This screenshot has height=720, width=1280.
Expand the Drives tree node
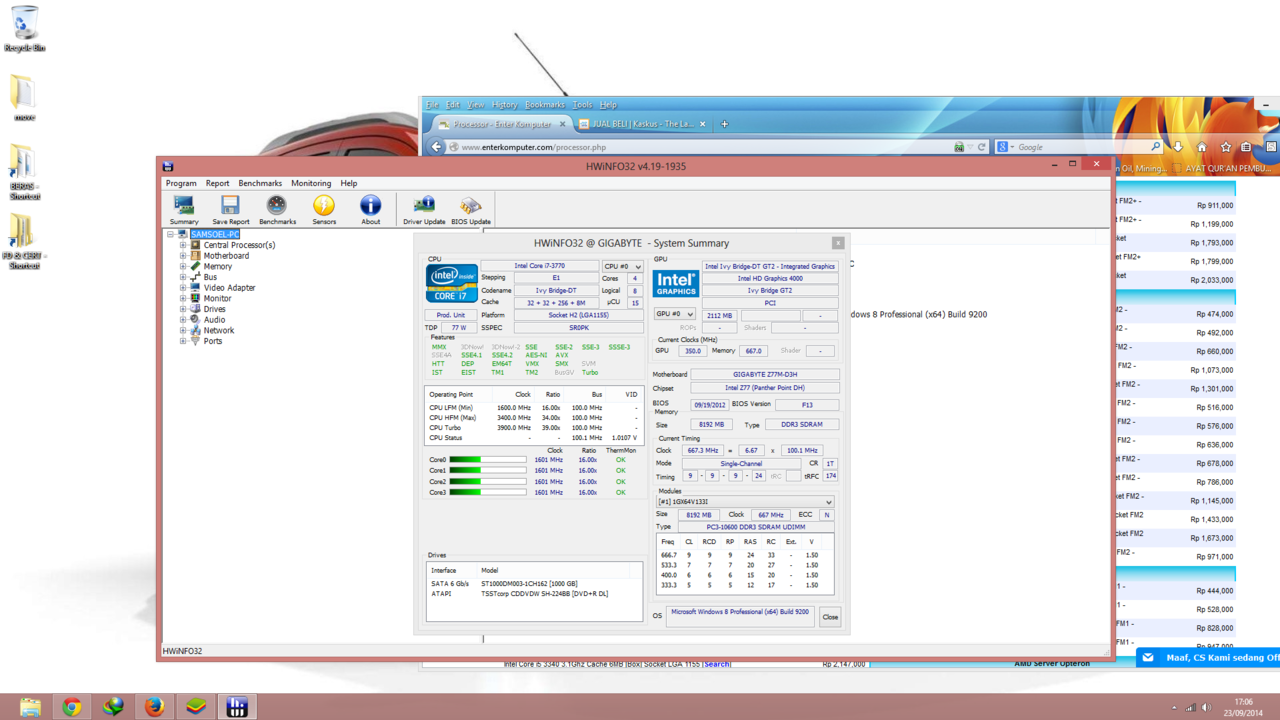(x=183, y=309)
